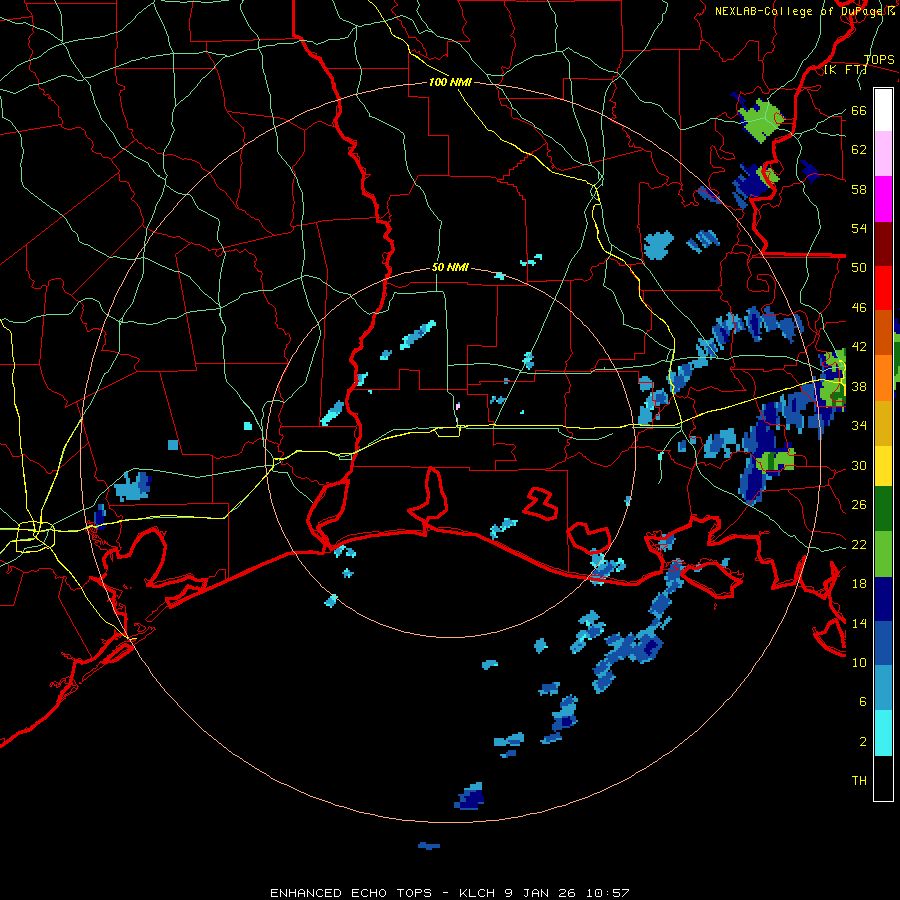Select the dark green legend swatch
Screen dimensions: 900x900
click(883, 509)
